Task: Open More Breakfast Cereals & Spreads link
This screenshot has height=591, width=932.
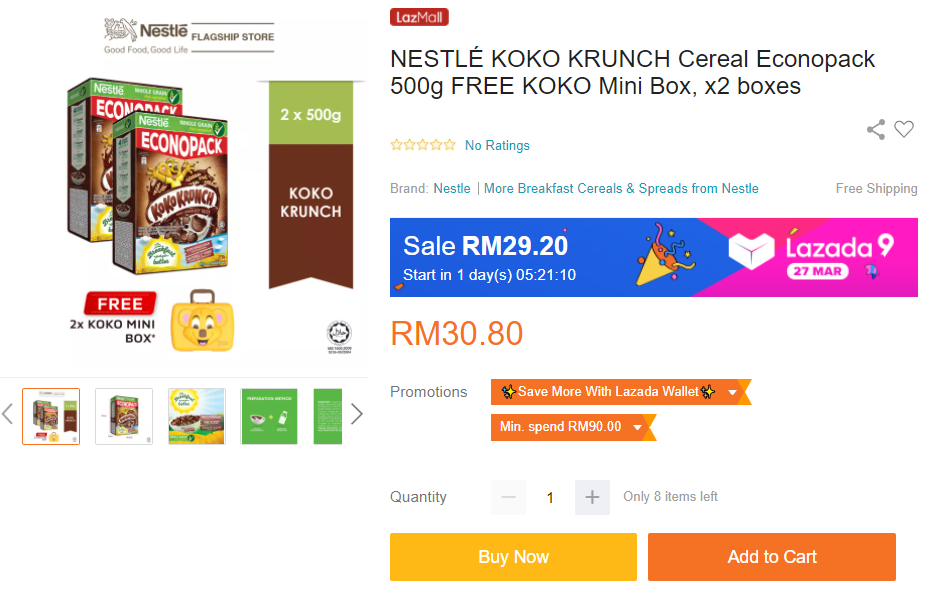Action: click(x=621, y=188)
